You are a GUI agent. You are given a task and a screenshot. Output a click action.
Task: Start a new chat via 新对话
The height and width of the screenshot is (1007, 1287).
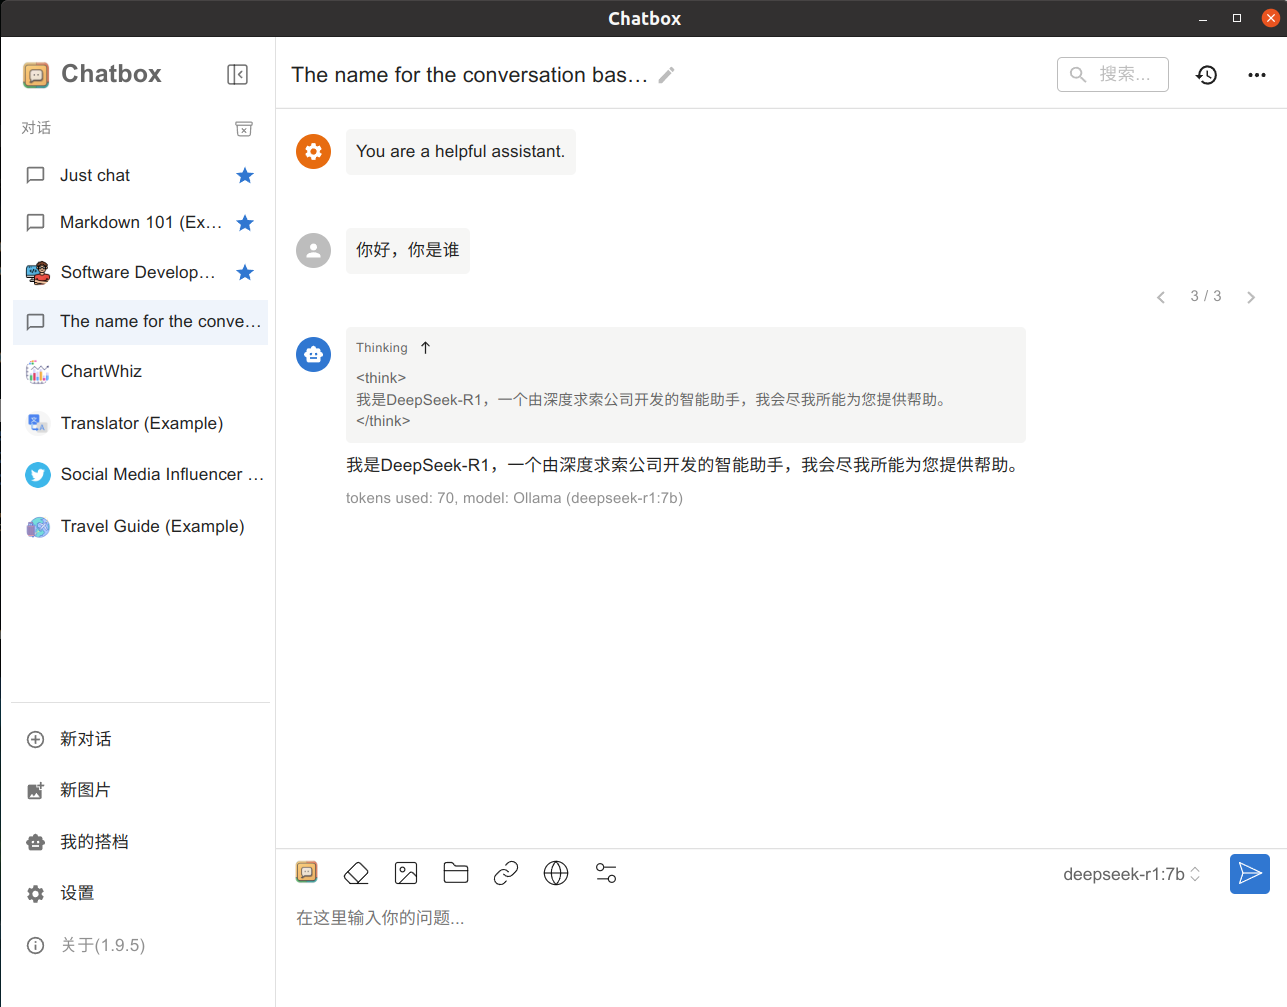(140, 739)
